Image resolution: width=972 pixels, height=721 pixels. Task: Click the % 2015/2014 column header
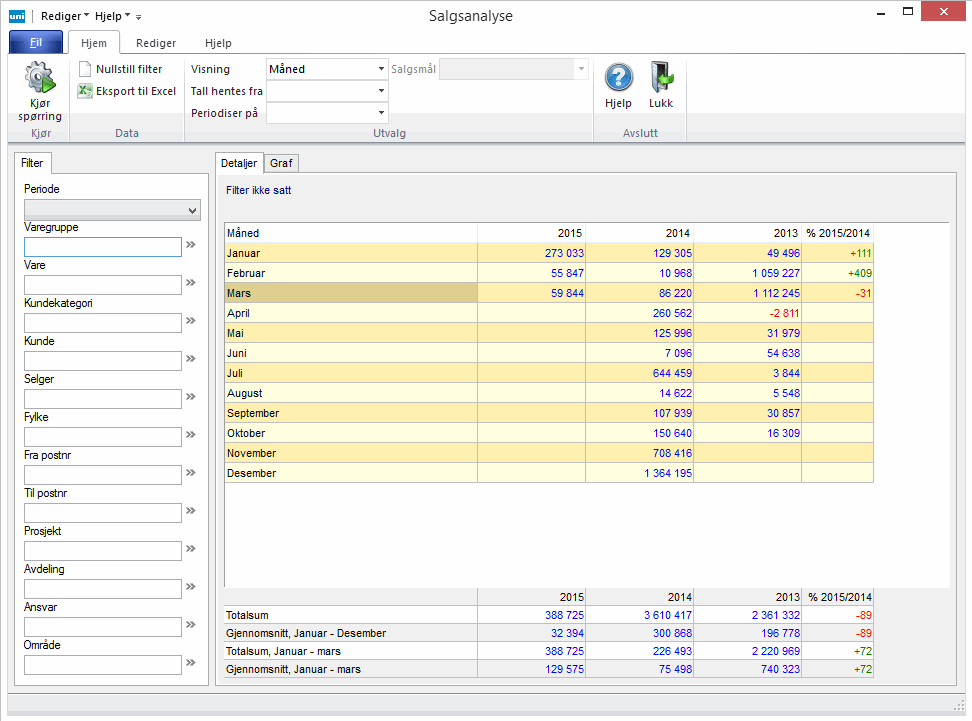838,233
